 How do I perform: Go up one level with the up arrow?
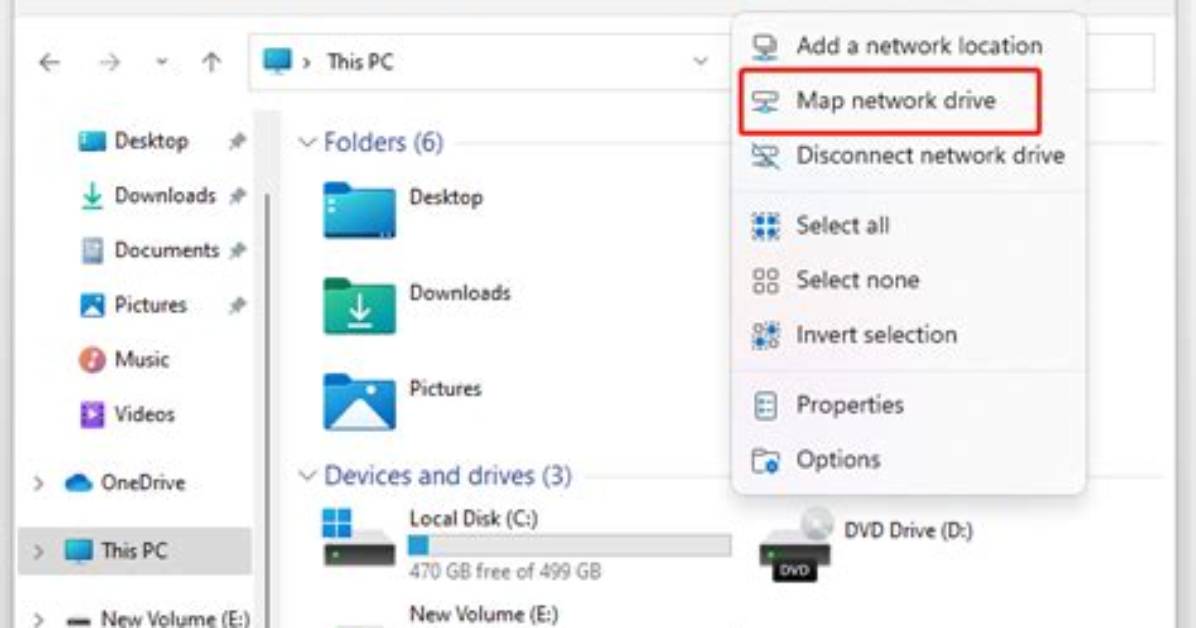(211, 62)
